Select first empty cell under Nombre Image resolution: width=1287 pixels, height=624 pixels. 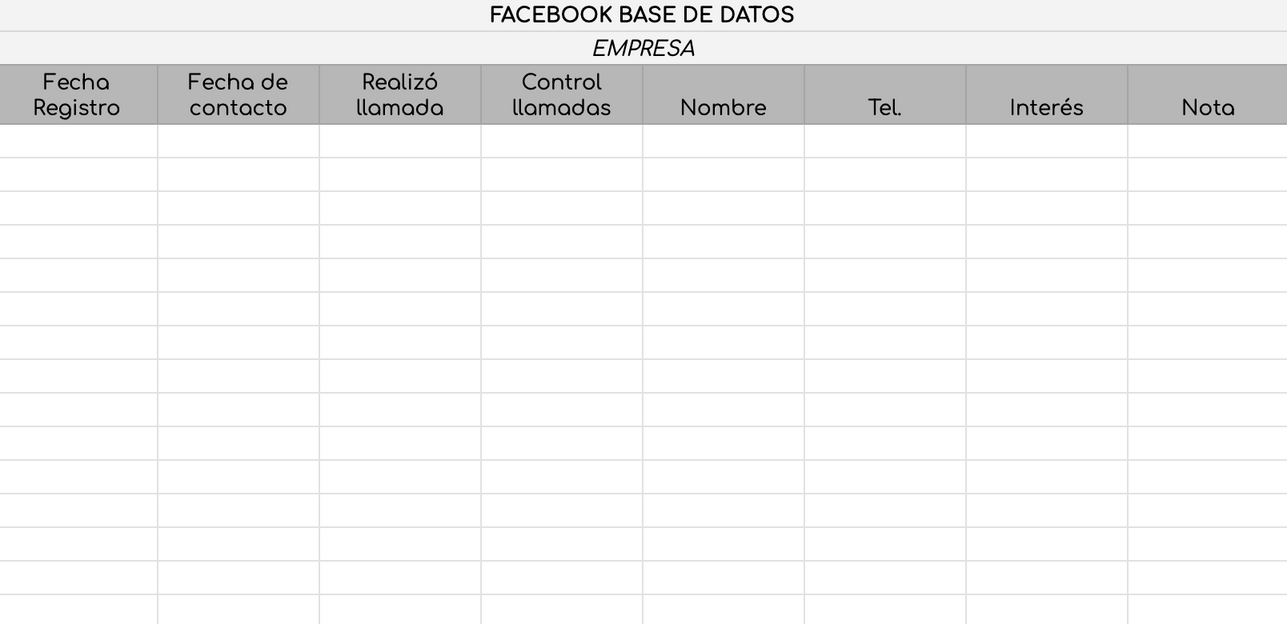pos(723,141)
